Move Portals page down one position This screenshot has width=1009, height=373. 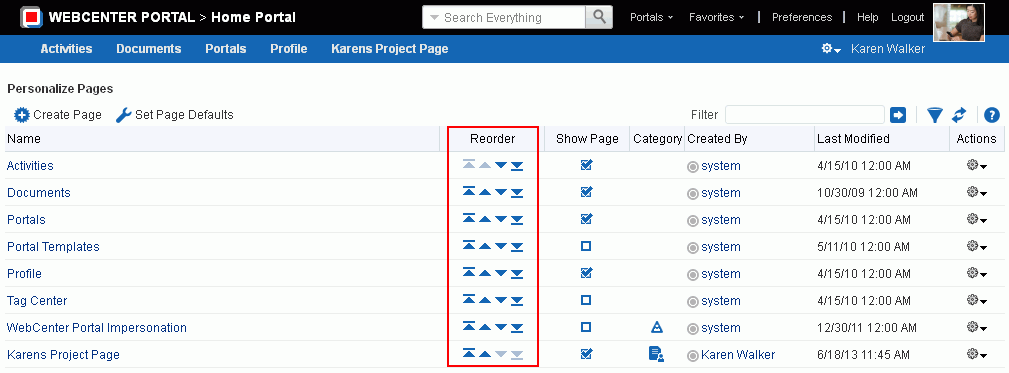(501, 220)
